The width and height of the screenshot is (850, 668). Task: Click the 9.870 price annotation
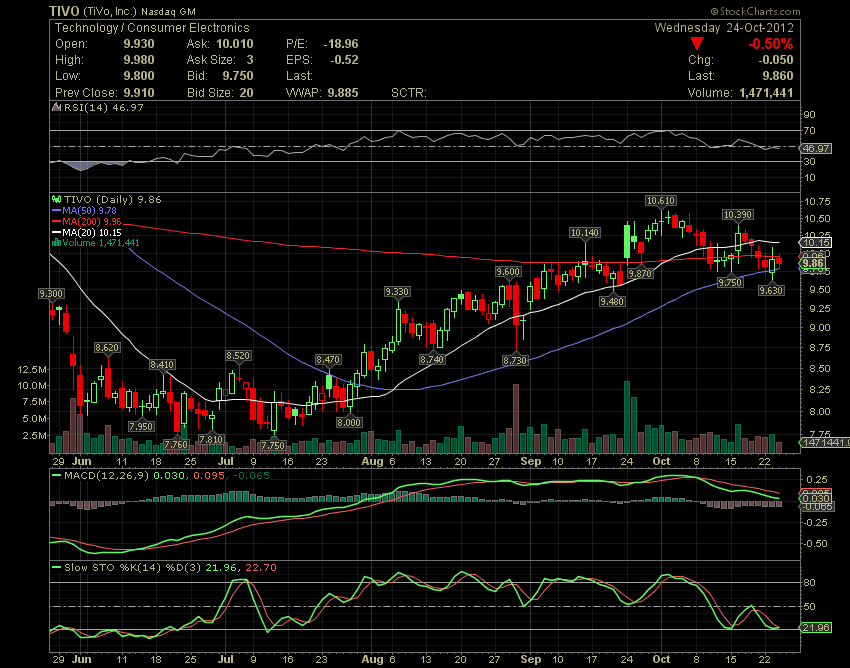(640, 273)
